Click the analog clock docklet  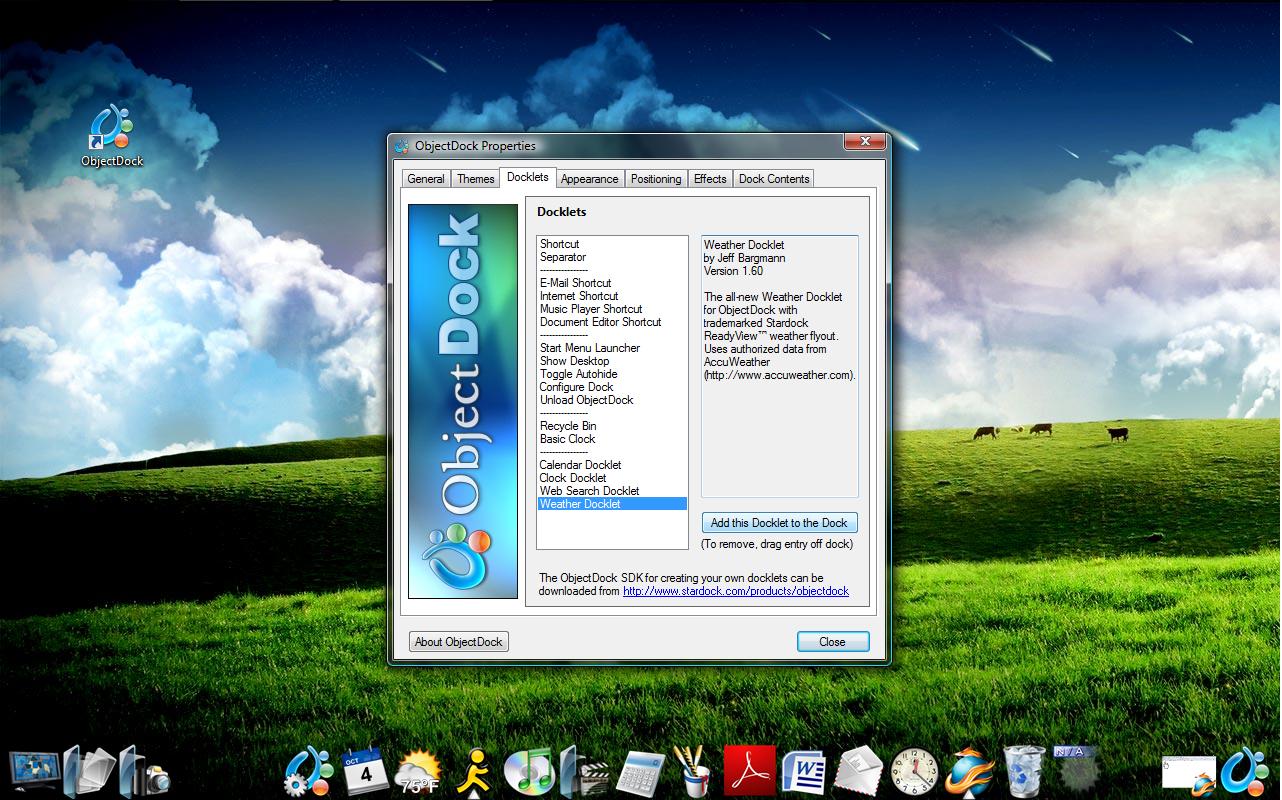[915, 772]
